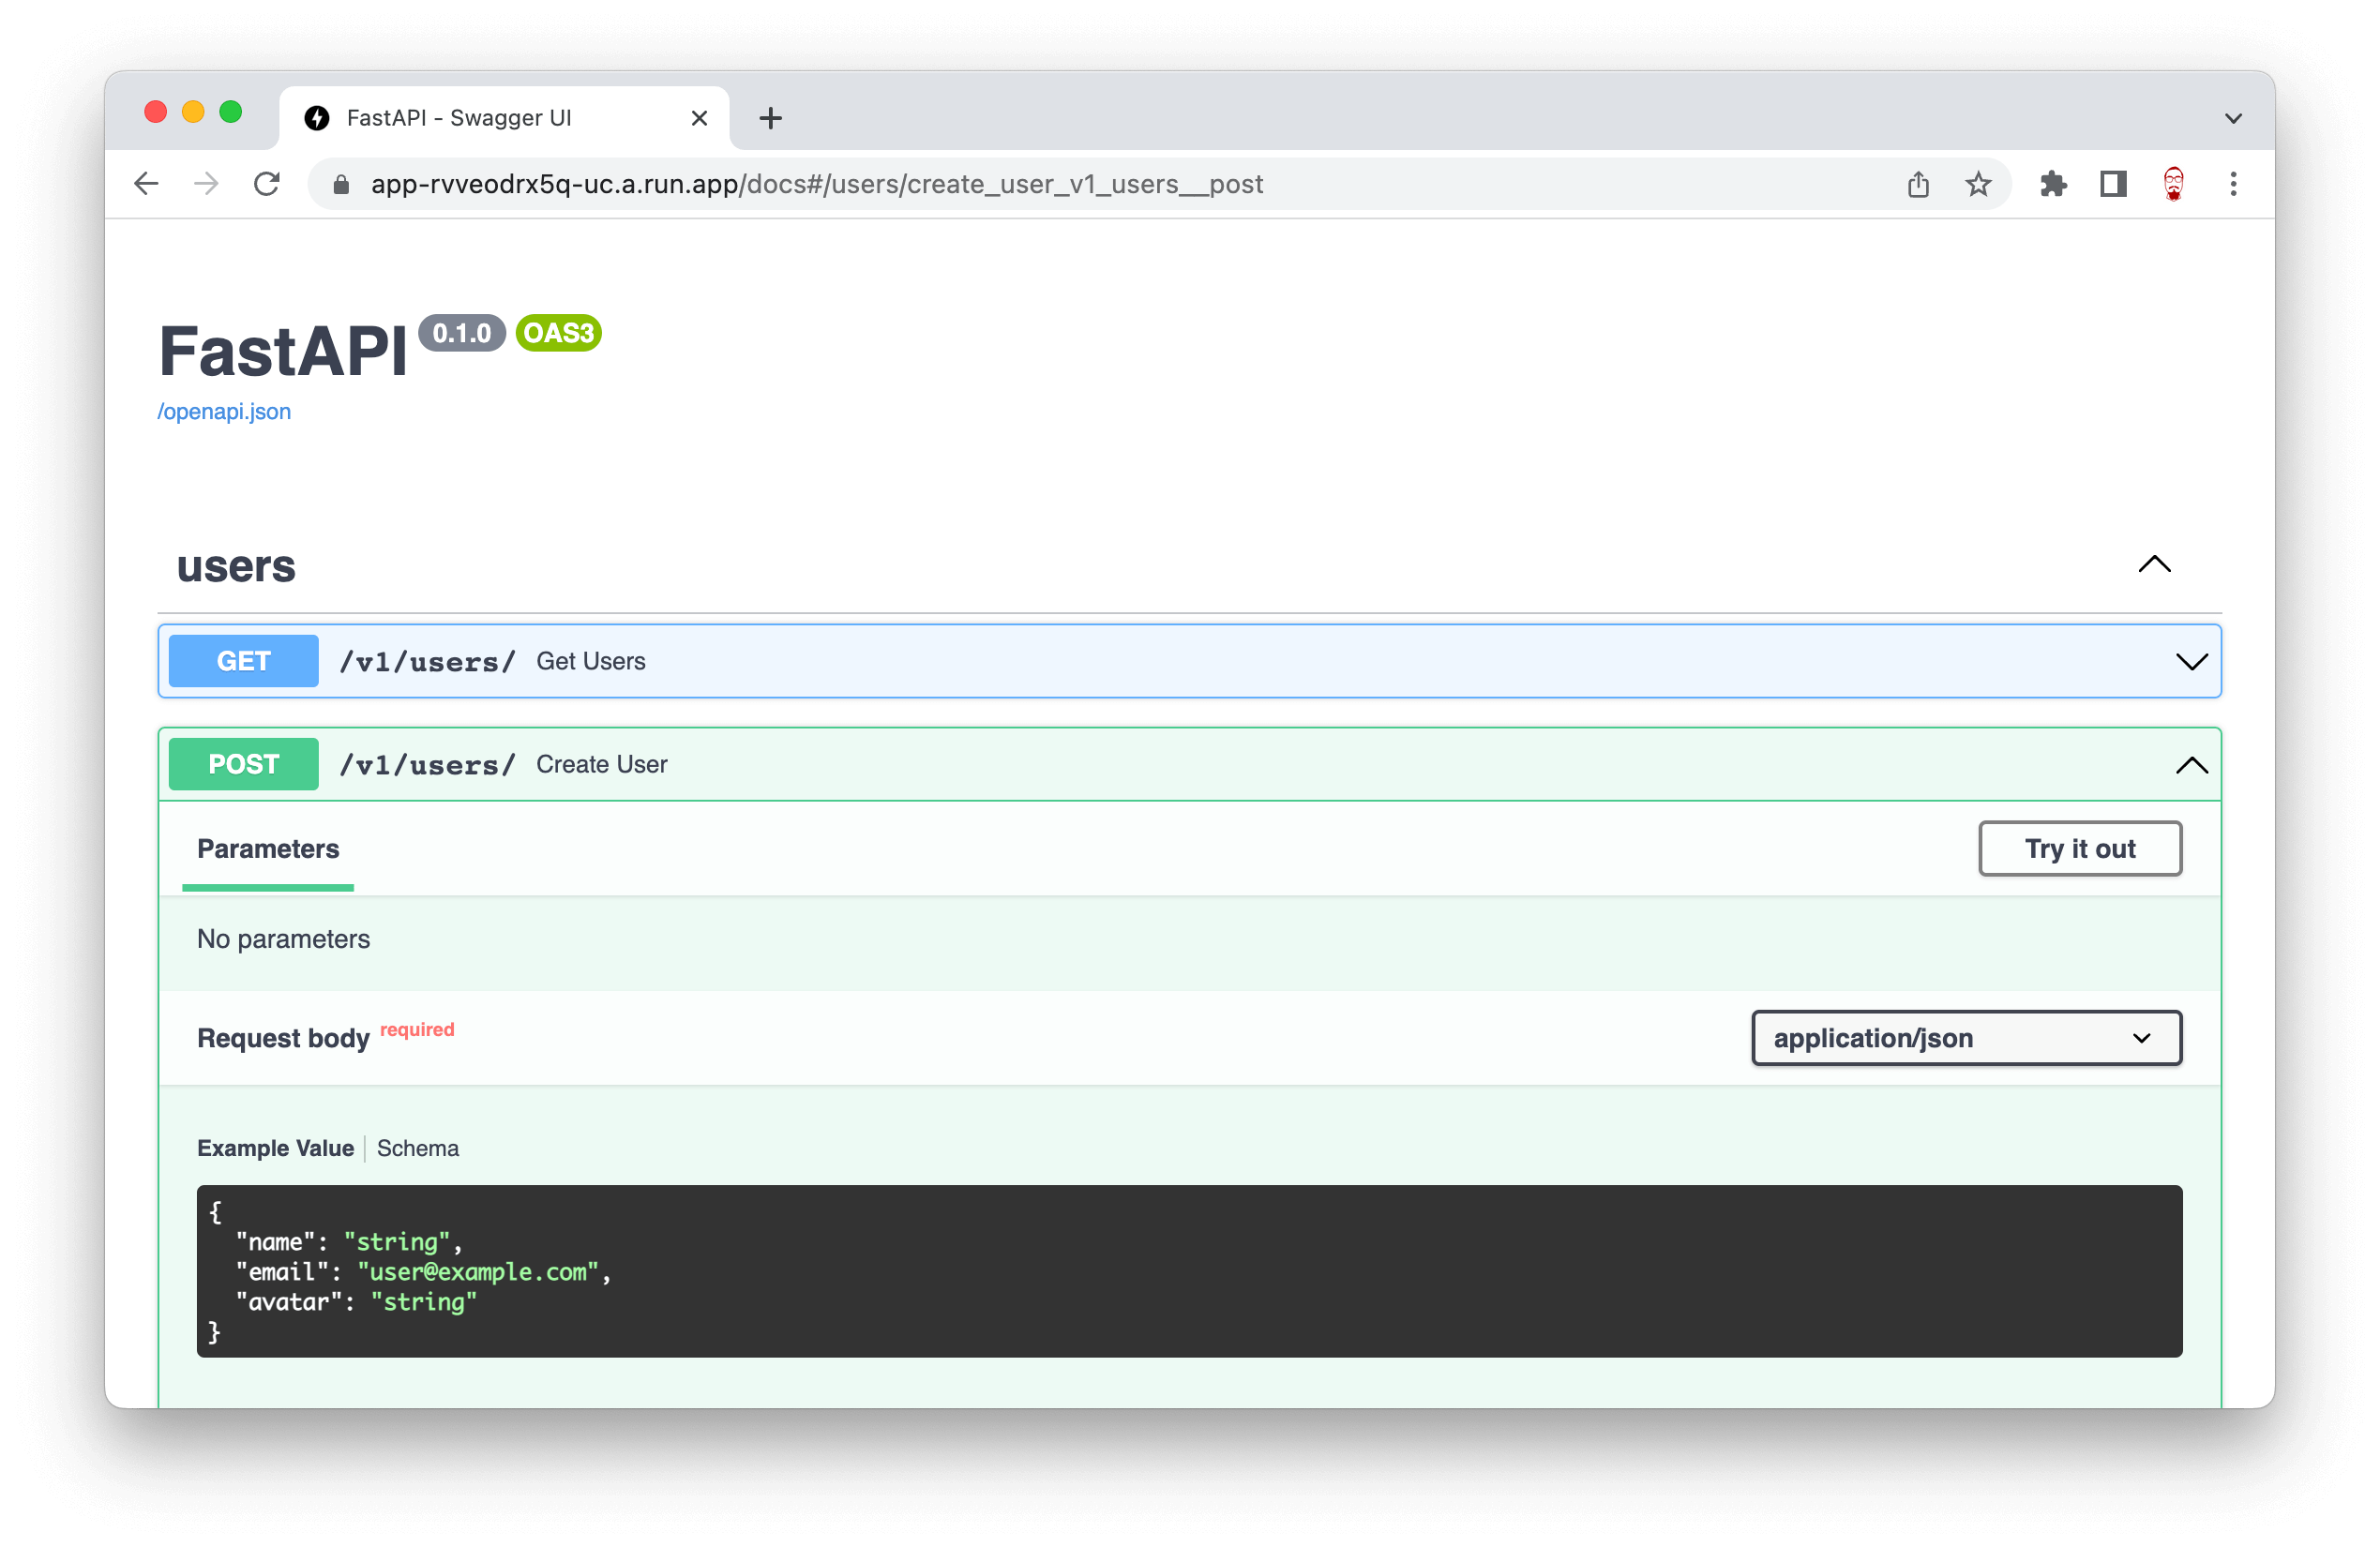Collapse the POST Create User endpoint
This screenshot has height=1547, width=2380.
[2193, 765]
